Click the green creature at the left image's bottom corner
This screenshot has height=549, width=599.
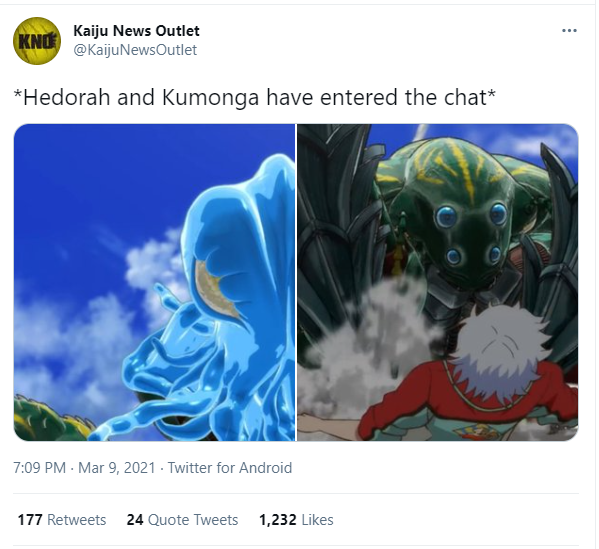tap(50, 419)
